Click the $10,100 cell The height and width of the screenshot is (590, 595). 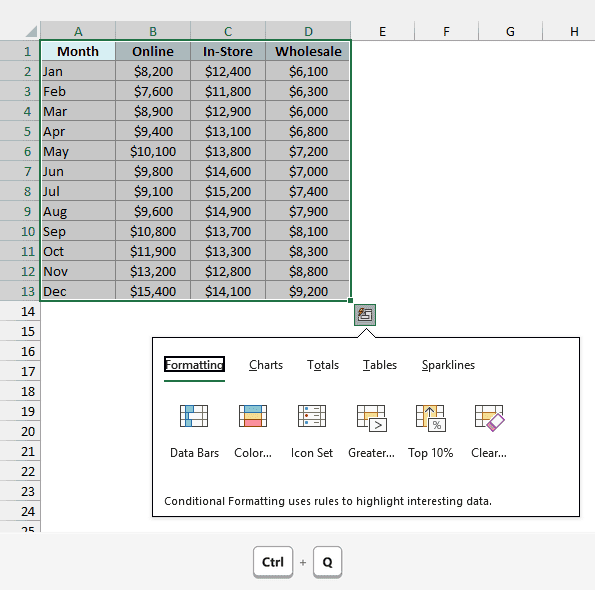(153, 151)
